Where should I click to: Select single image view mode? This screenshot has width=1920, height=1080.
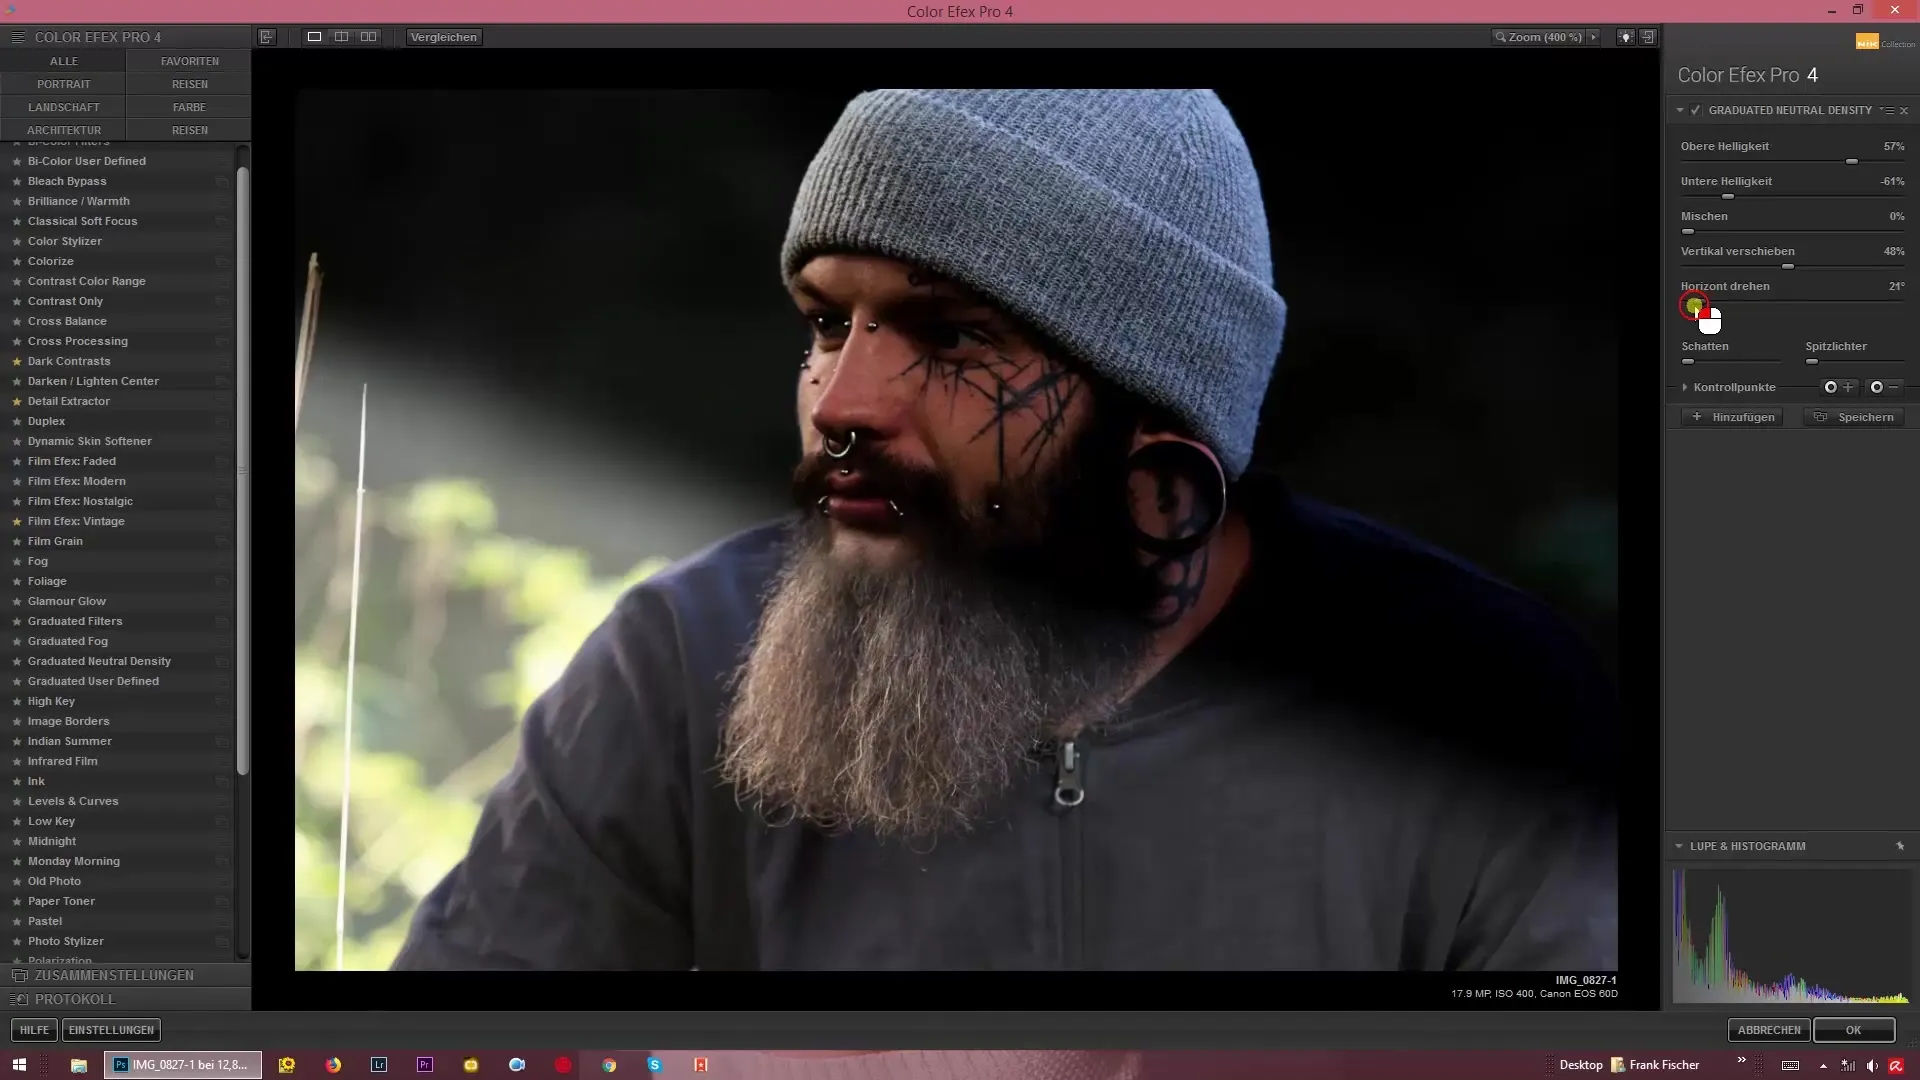[x=314, y=37]
